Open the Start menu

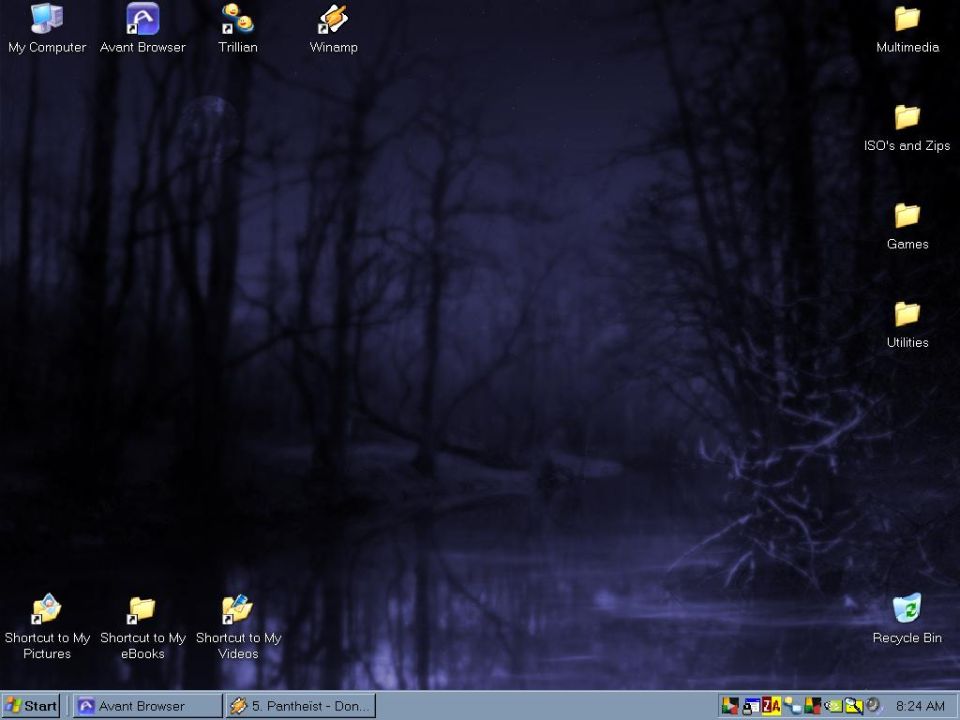click(31, 706)
